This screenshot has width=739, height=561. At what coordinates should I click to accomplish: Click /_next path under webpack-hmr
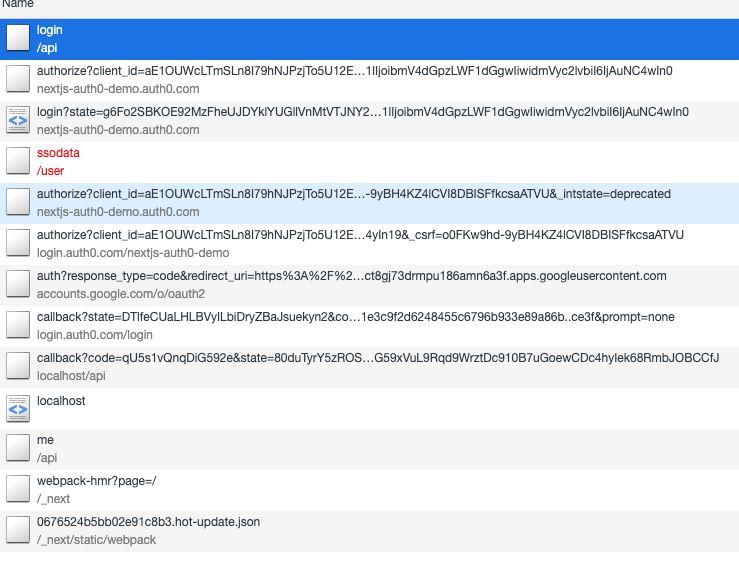point(53,499)
